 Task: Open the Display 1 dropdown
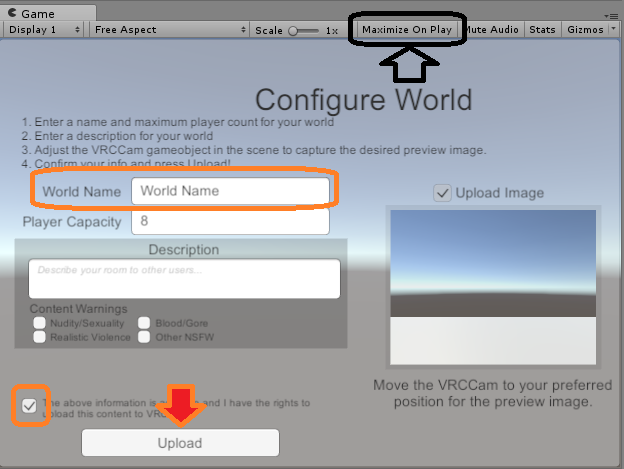coord(44,30)
